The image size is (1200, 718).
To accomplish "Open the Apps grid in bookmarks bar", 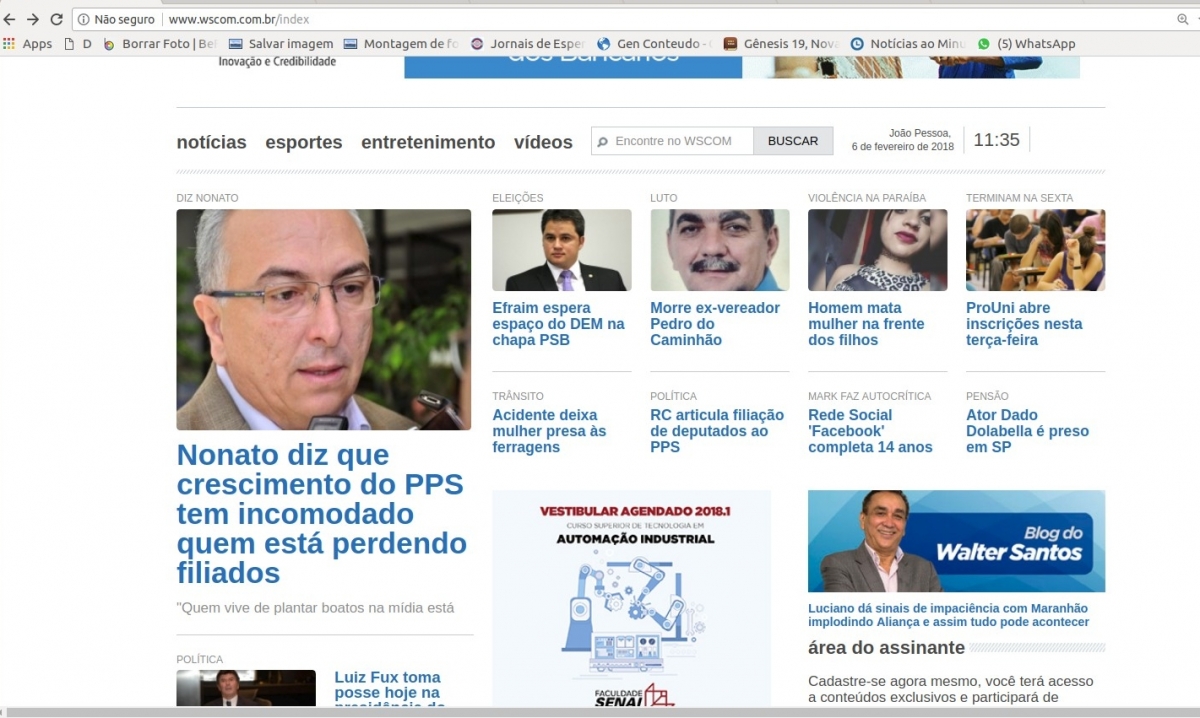I will coord(28,44).
